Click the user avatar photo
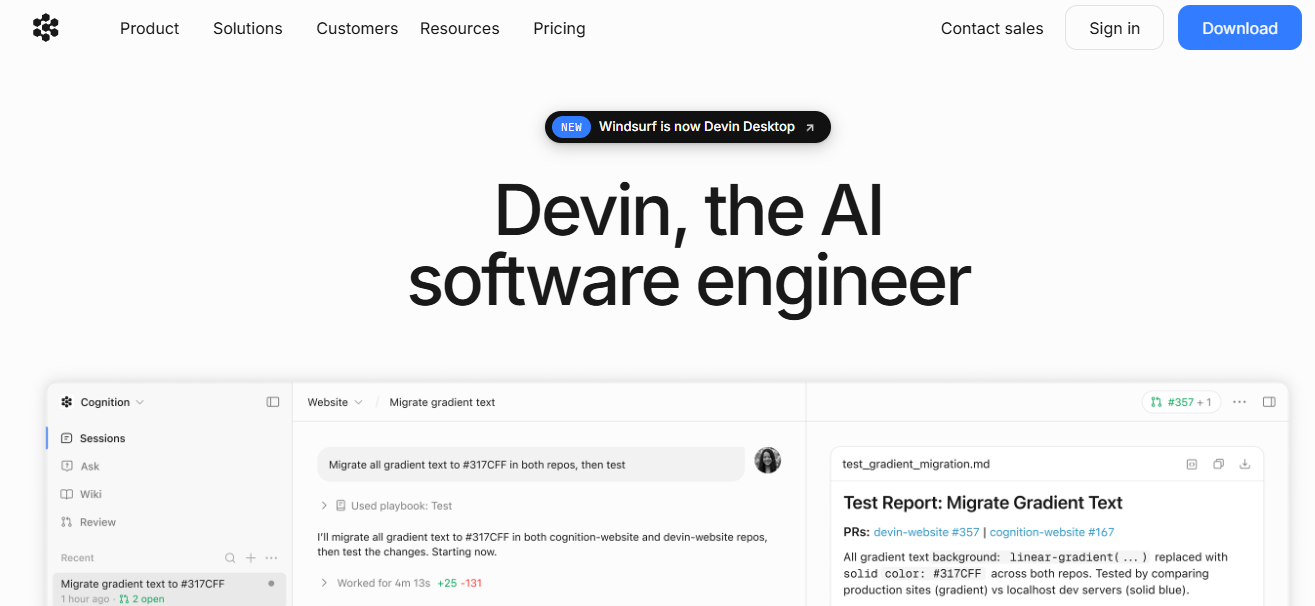The width and height of the screenshot is (1315, 606). [768, 460]
